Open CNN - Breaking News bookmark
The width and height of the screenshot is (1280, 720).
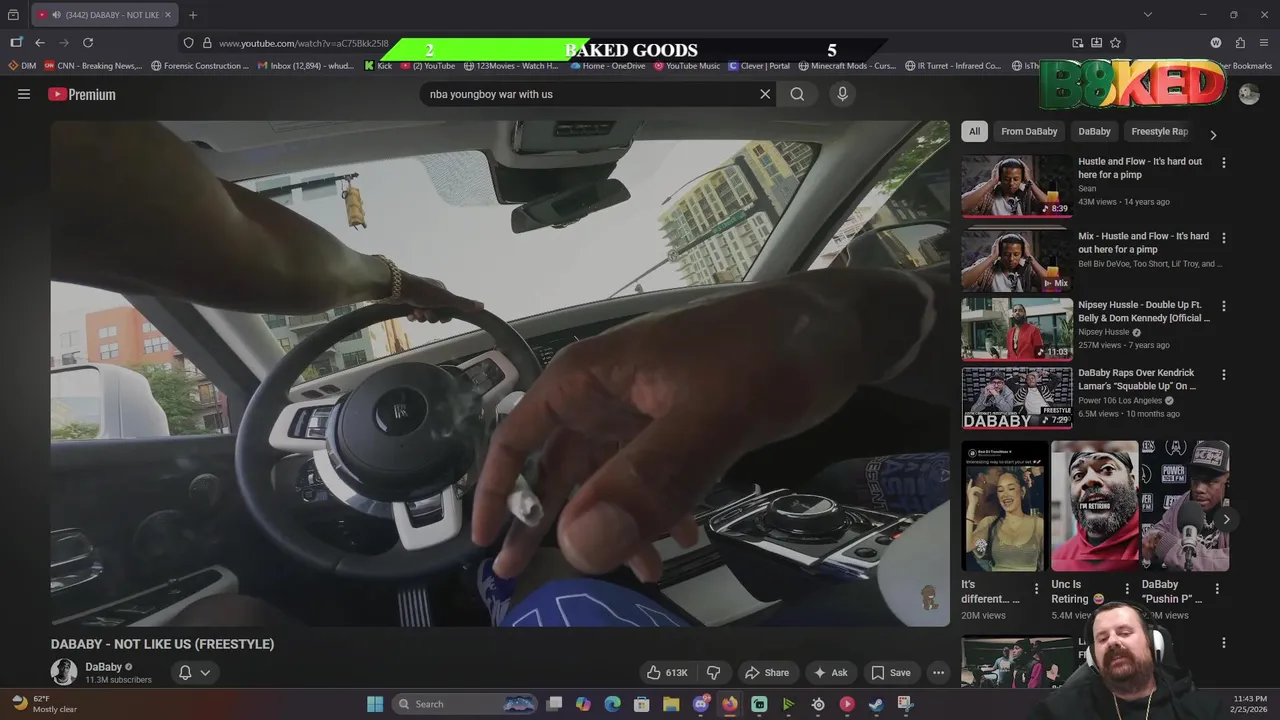(x=93, y=66)
